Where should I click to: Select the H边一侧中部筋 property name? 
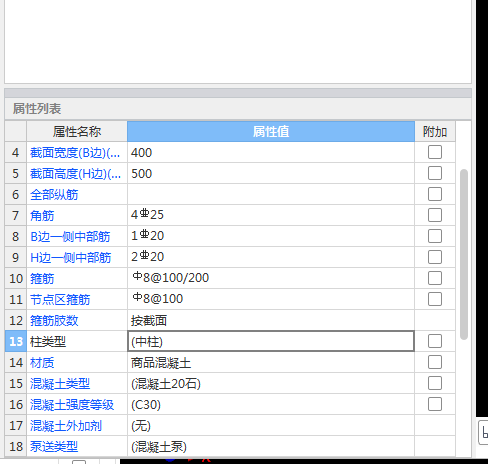click(x=77, y=257)
